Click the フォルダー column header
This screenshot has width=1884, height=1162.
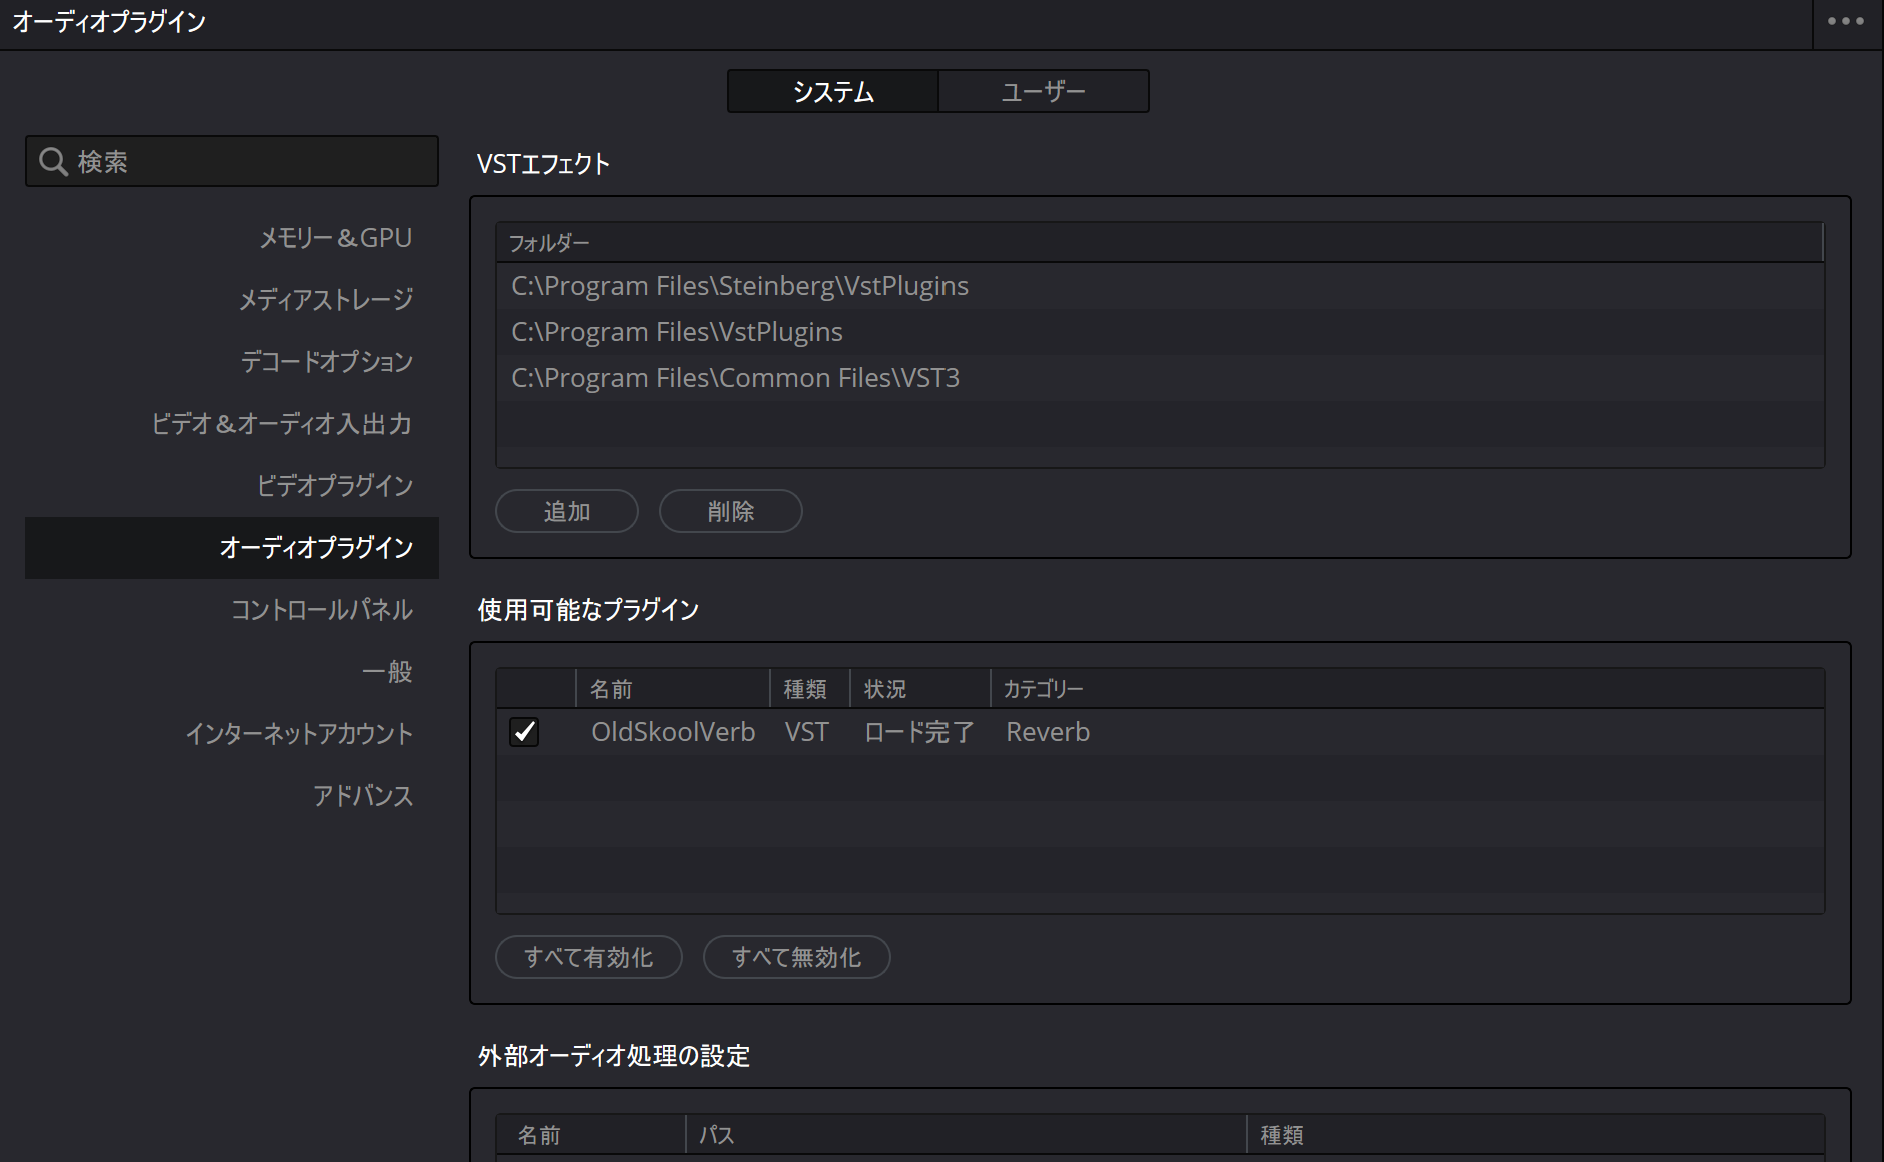pyautogui.click(x=1160, y=243)
